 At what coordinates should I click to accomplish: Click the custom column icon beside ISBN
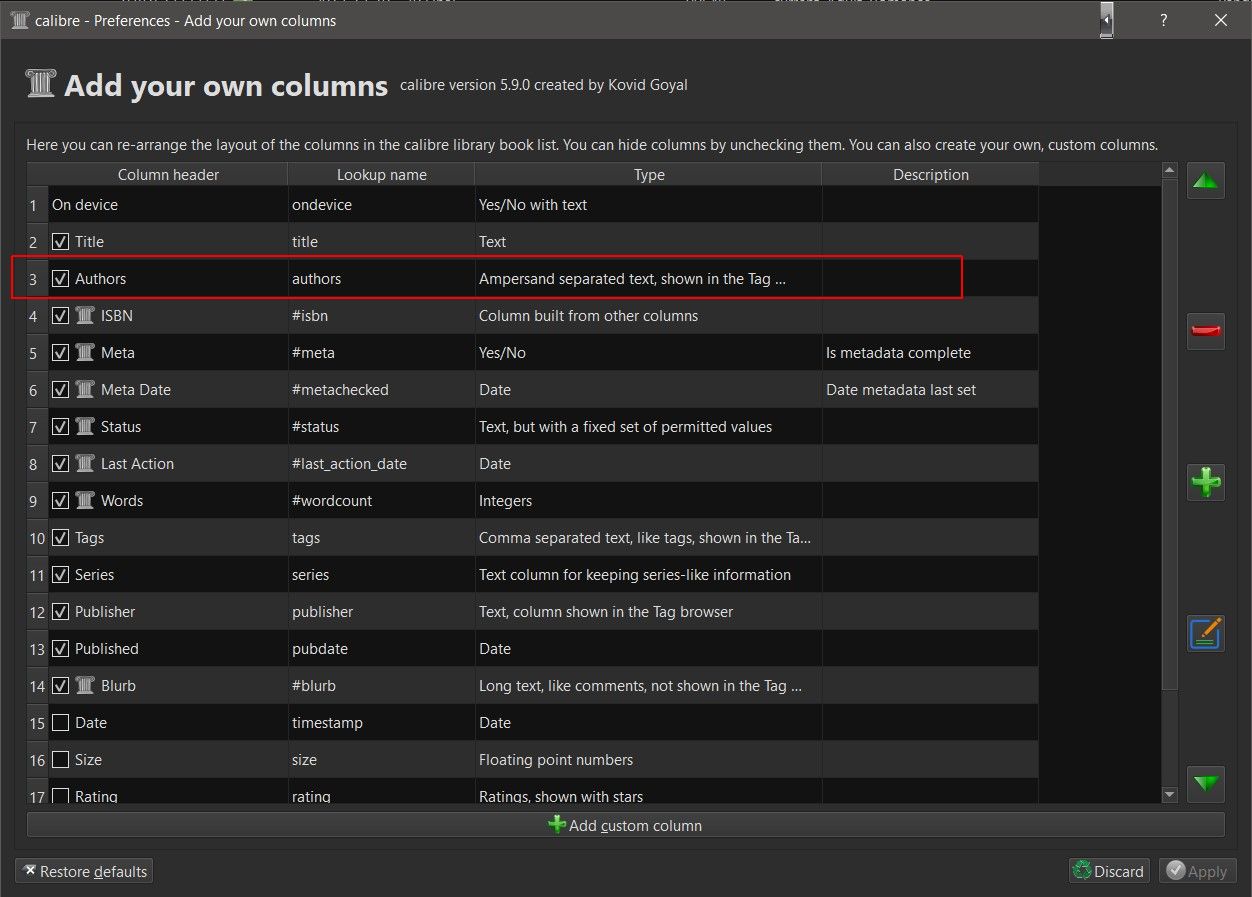pos(86,316)
